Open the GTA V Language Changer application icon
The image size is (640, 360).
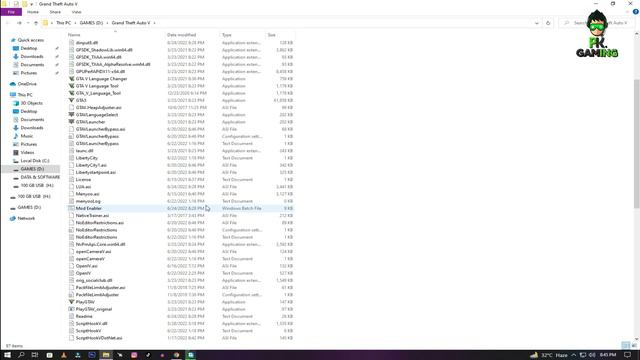71,79
